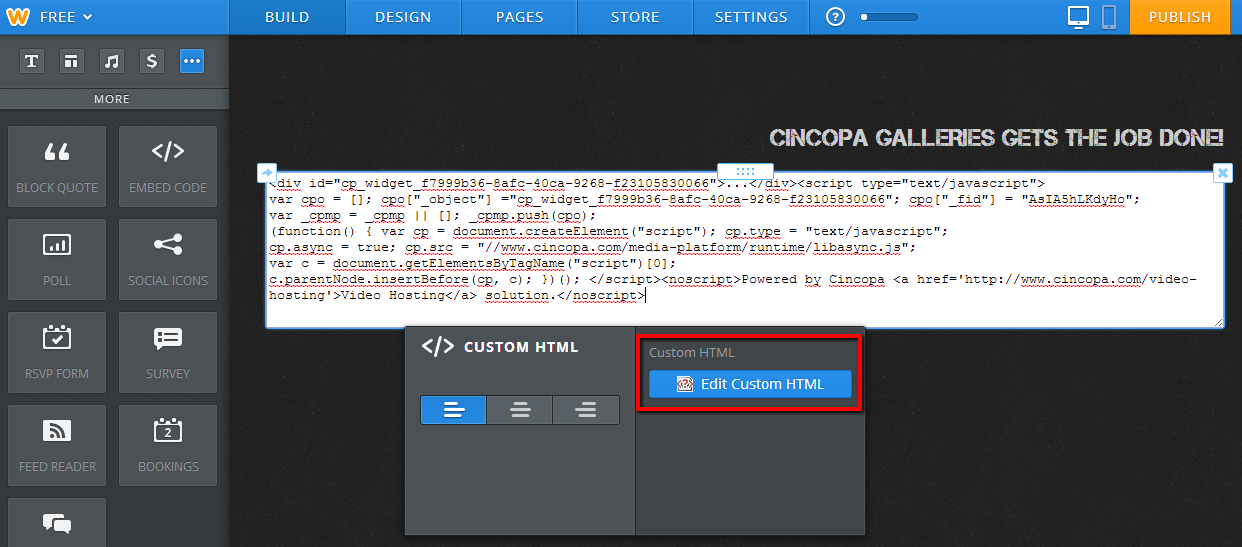Choose the Feed Reader element
Viewport: 1242px width, 547px height.
click(x=57, y=445)
